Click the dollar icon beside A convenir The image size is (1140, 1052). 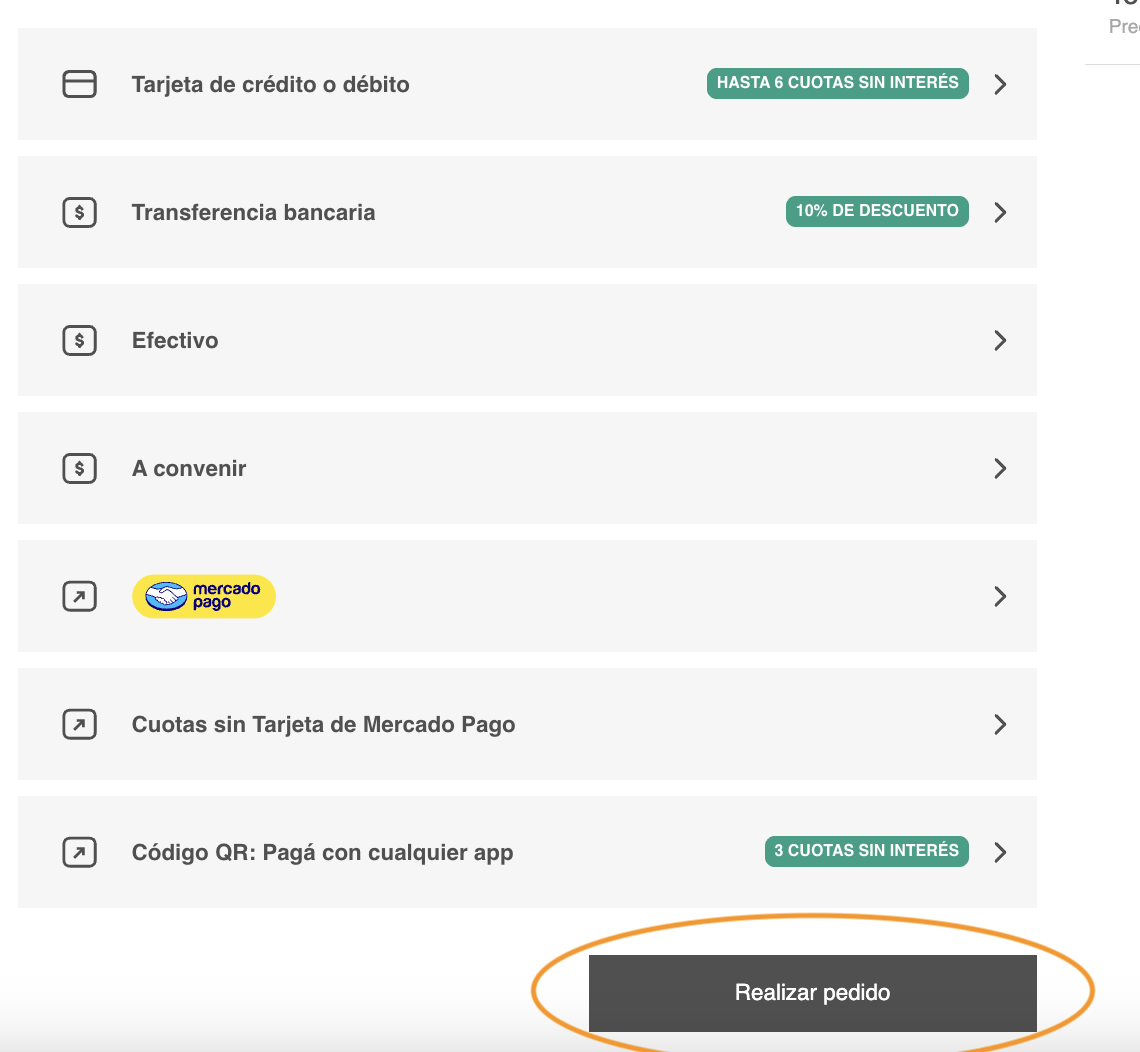[x=80, y=469]
